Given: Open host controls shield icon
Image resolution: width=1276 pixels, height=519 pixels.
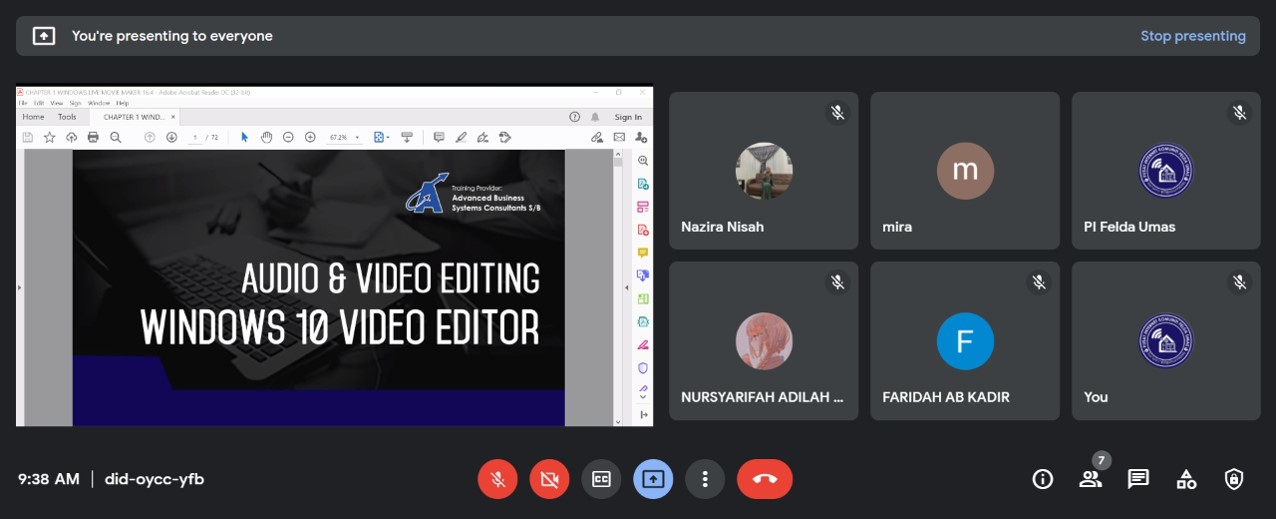Looking at the screenshot, I should tap(1234, 479).
